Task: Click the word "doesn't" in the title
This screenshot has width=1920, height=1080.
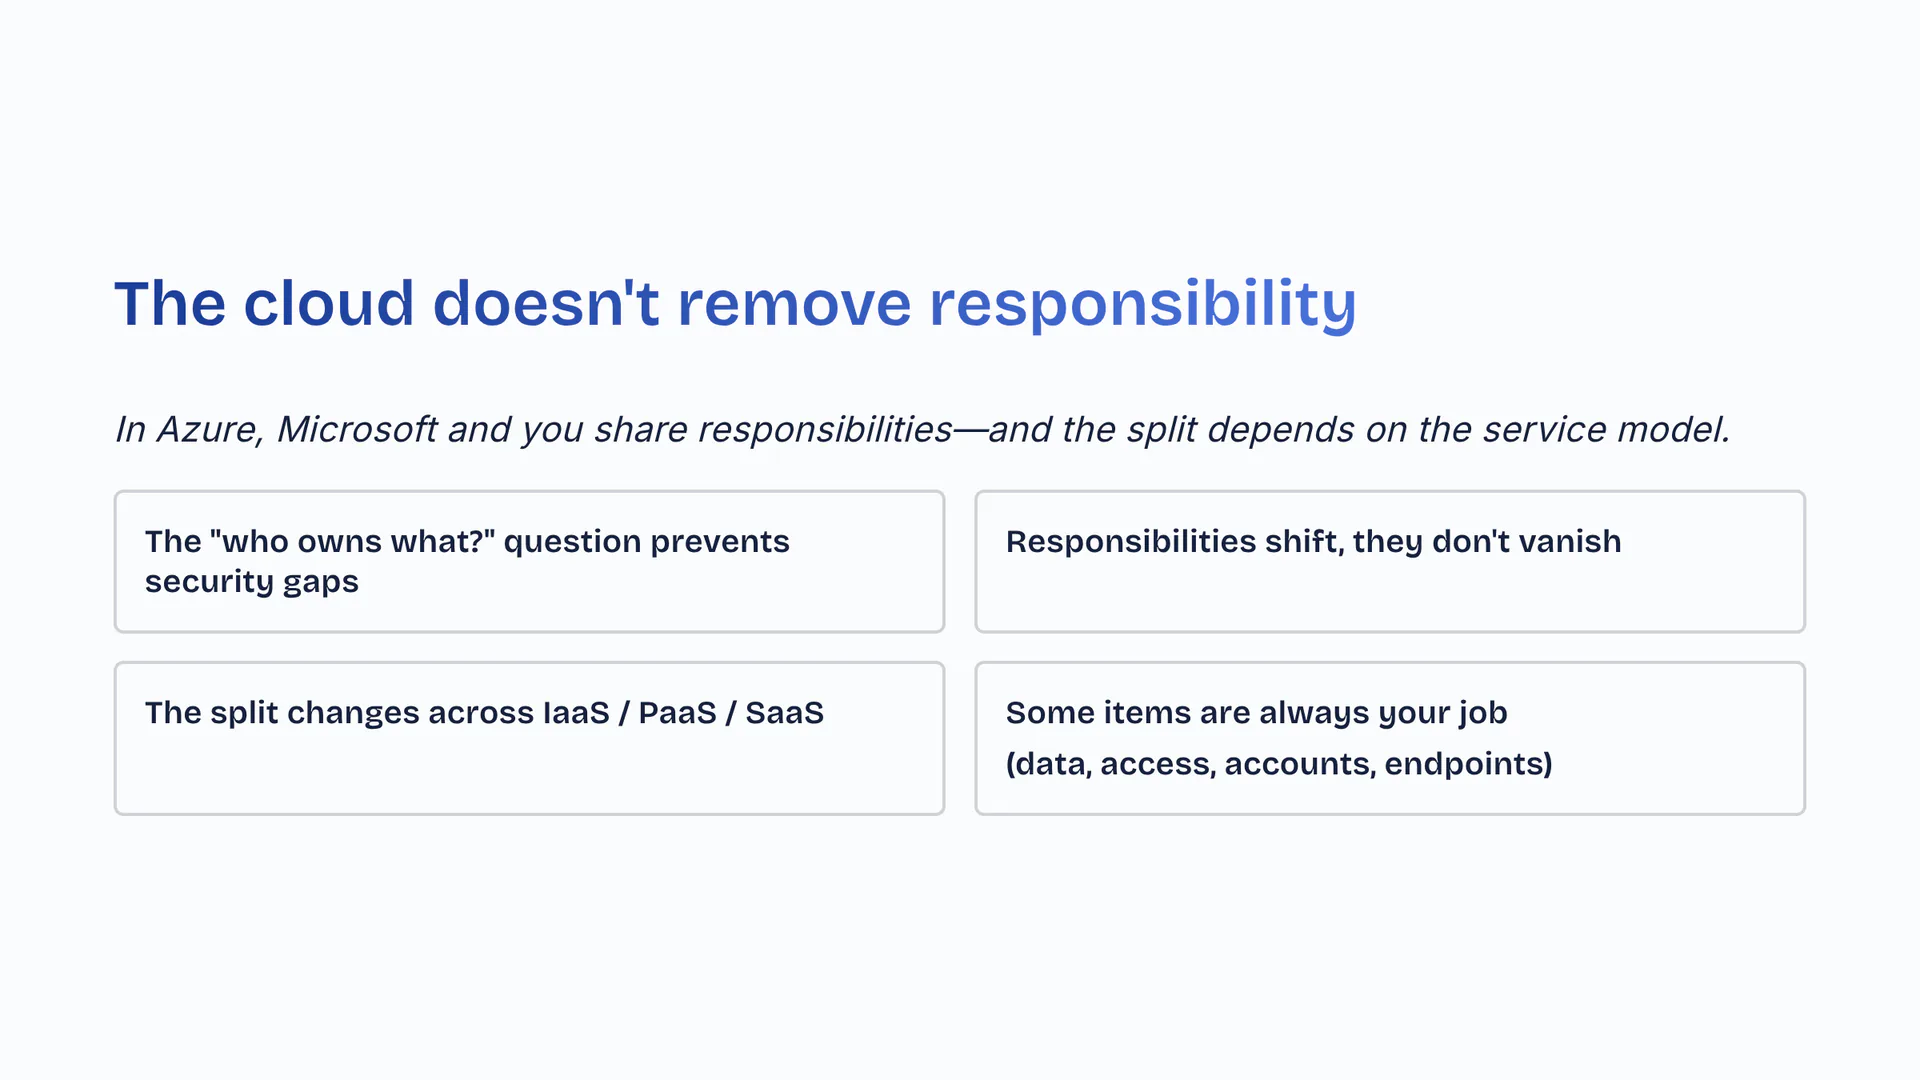Action: 546,303
